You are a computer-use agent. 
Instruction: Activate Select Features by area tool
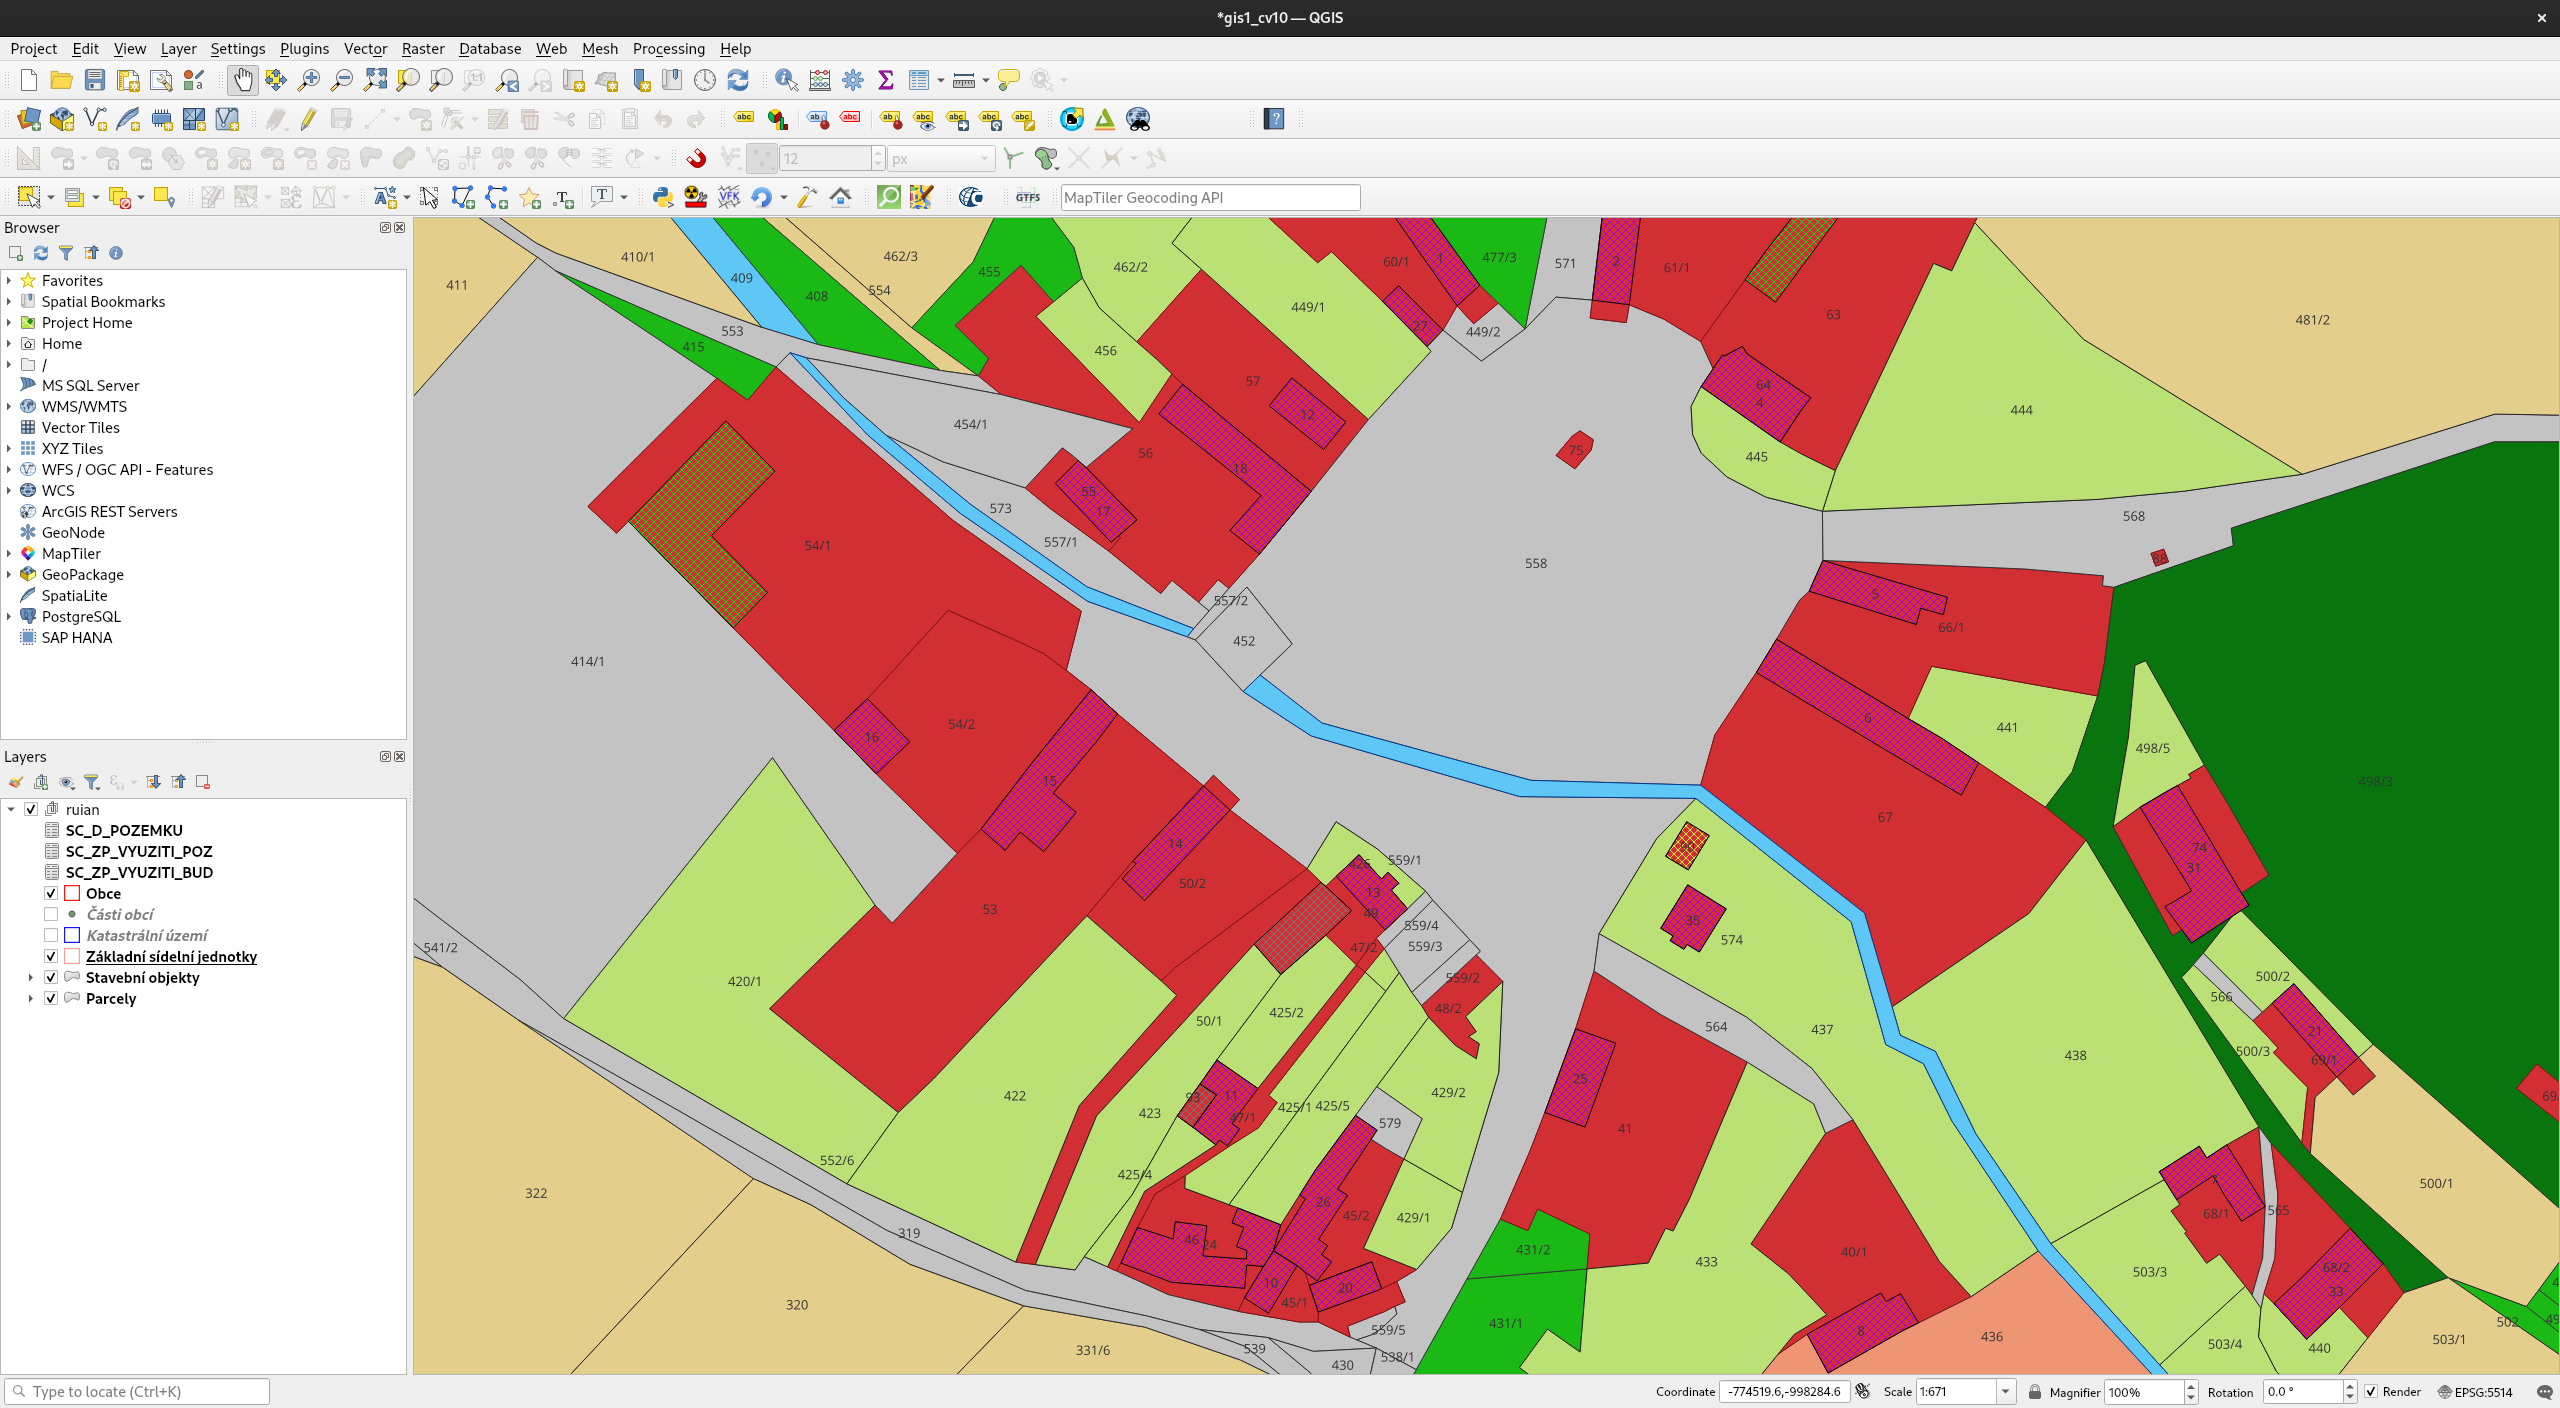28,197
